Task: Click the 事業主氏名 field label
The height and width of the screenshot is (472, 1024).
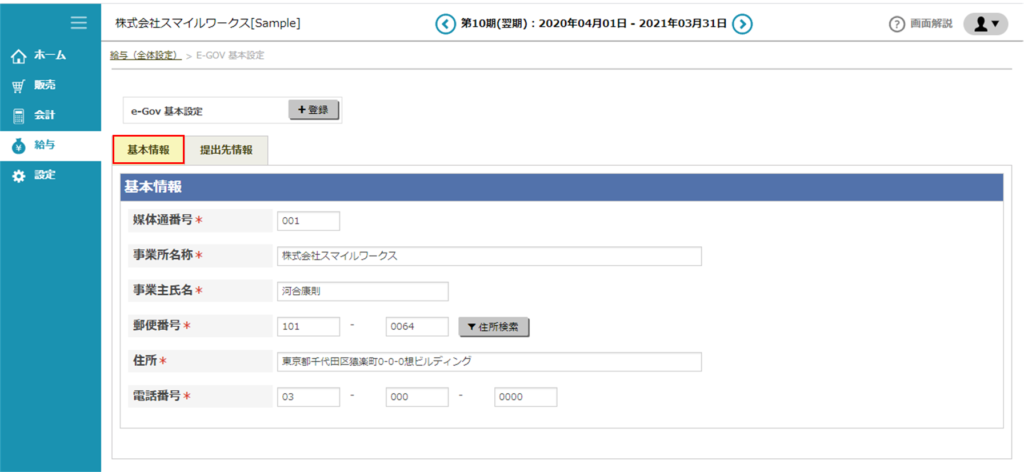Action: pyautogui.click(x=163, y=291)
